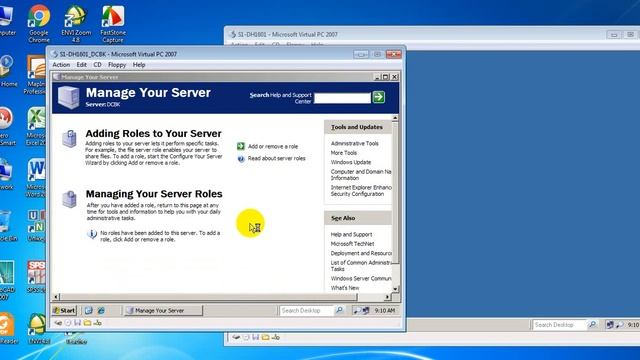This screenshot has height=360, width=640.
Task: Click vertical scrollbar down arrow in Manage Your Server
Action: pyautogui.click(x=395, y=289)
